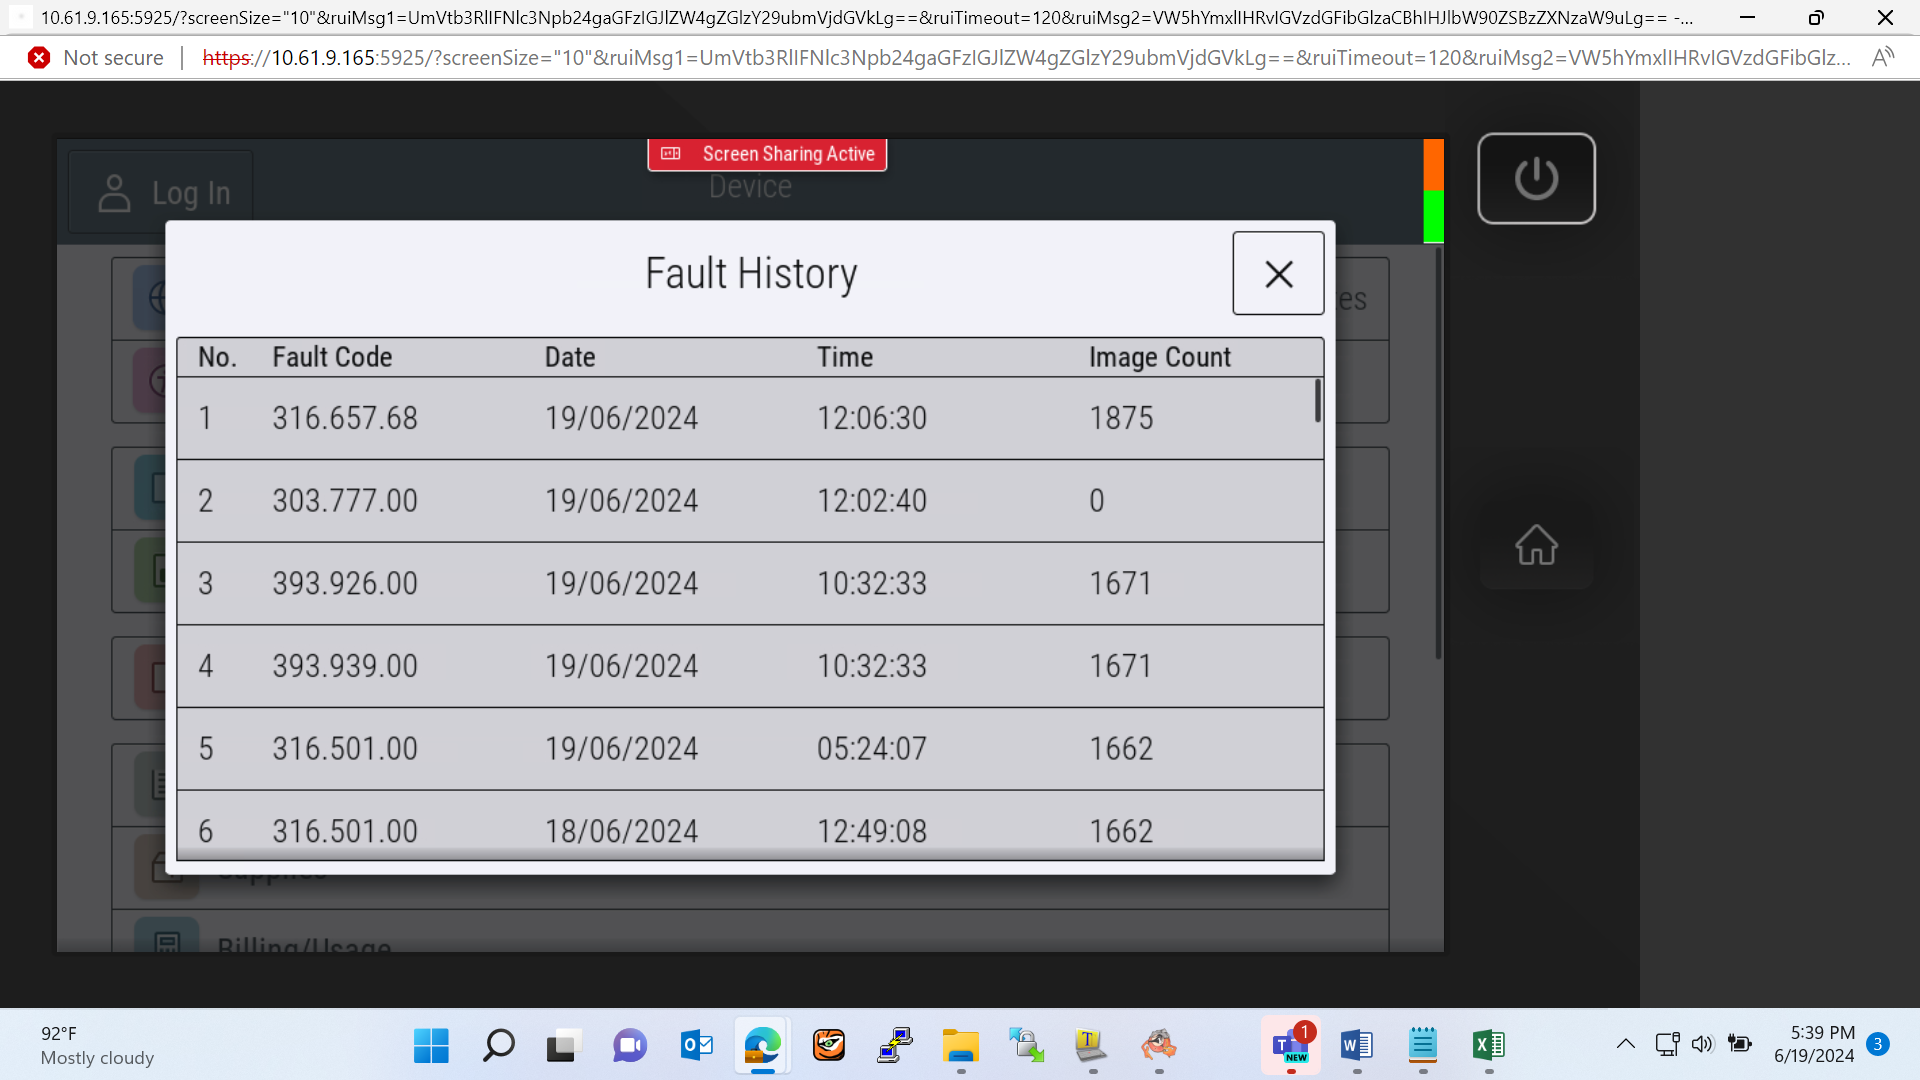This screenshot has height=1080, width=1920.
Task: Select fault code 393.926.00 entry
Action: point(750,584)
